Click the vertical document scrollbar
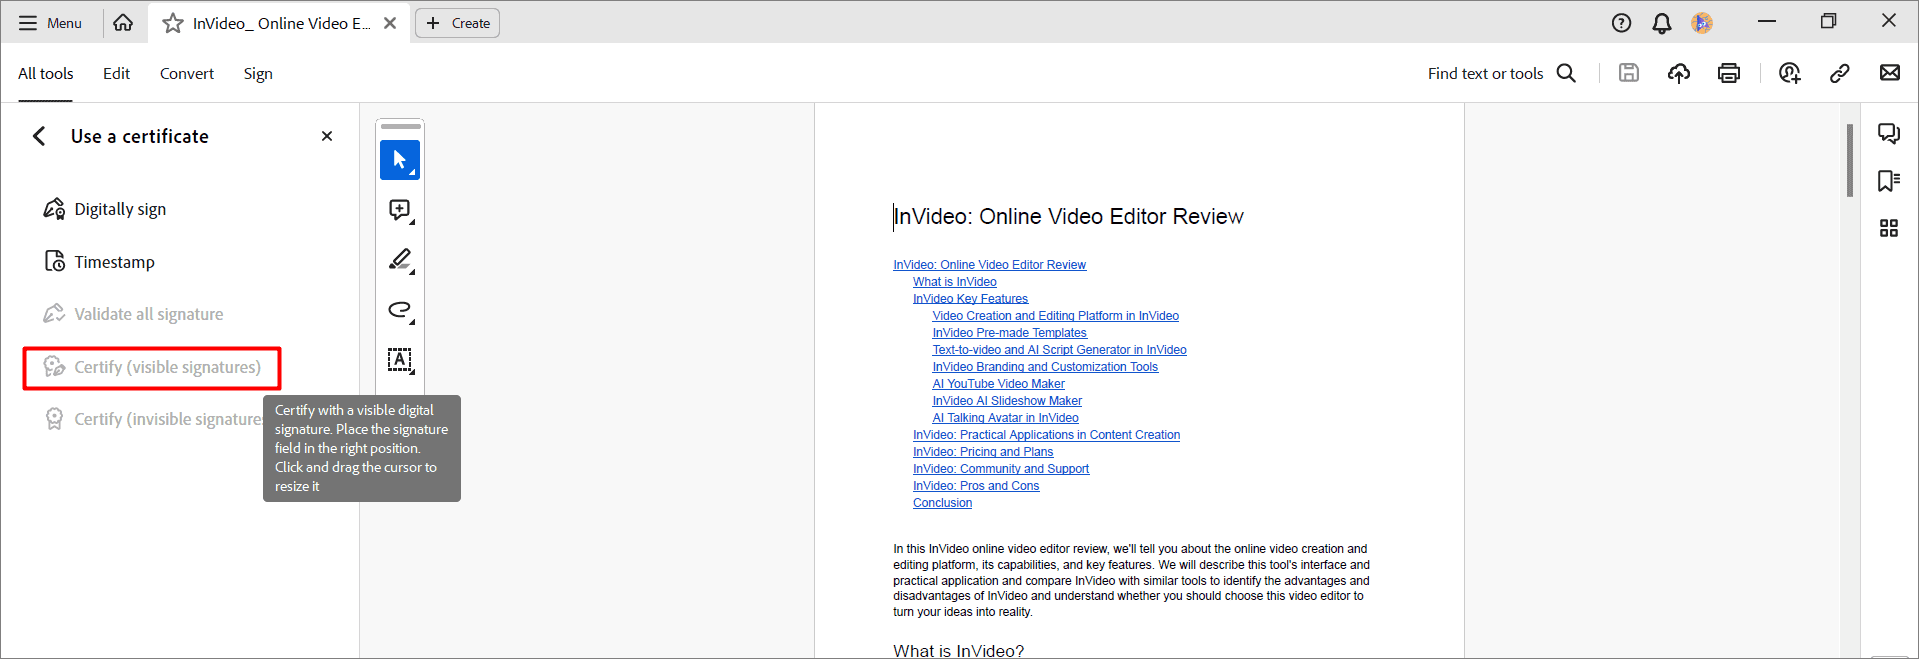The width and height of the screenshot is (1919, 659). [1850, 160]
